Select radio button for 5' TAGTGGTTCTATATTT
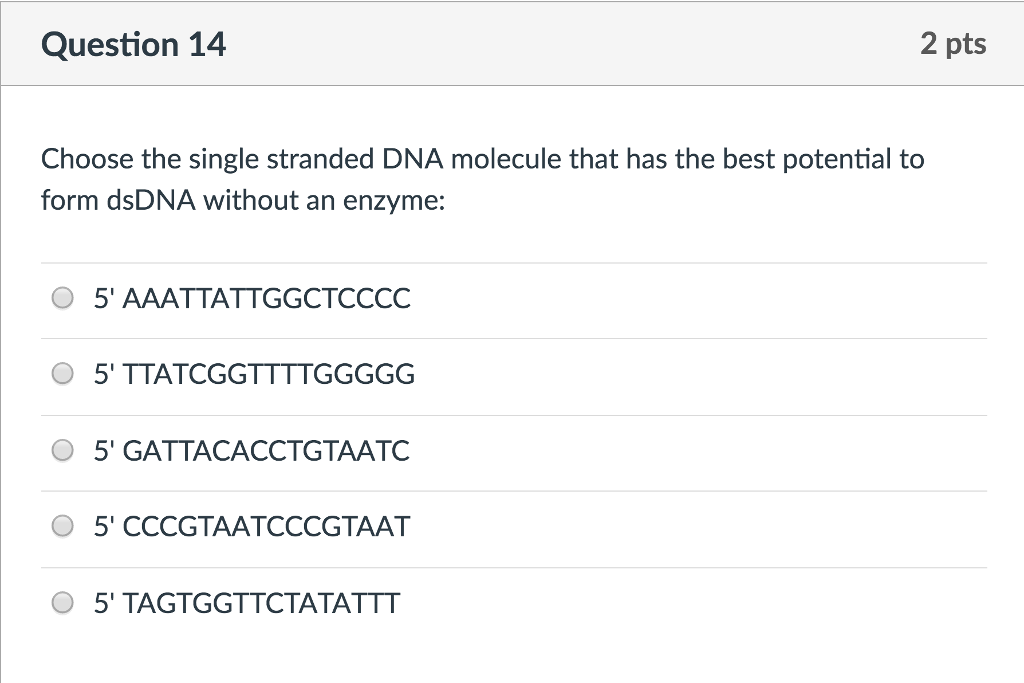 tap(62, 602)
